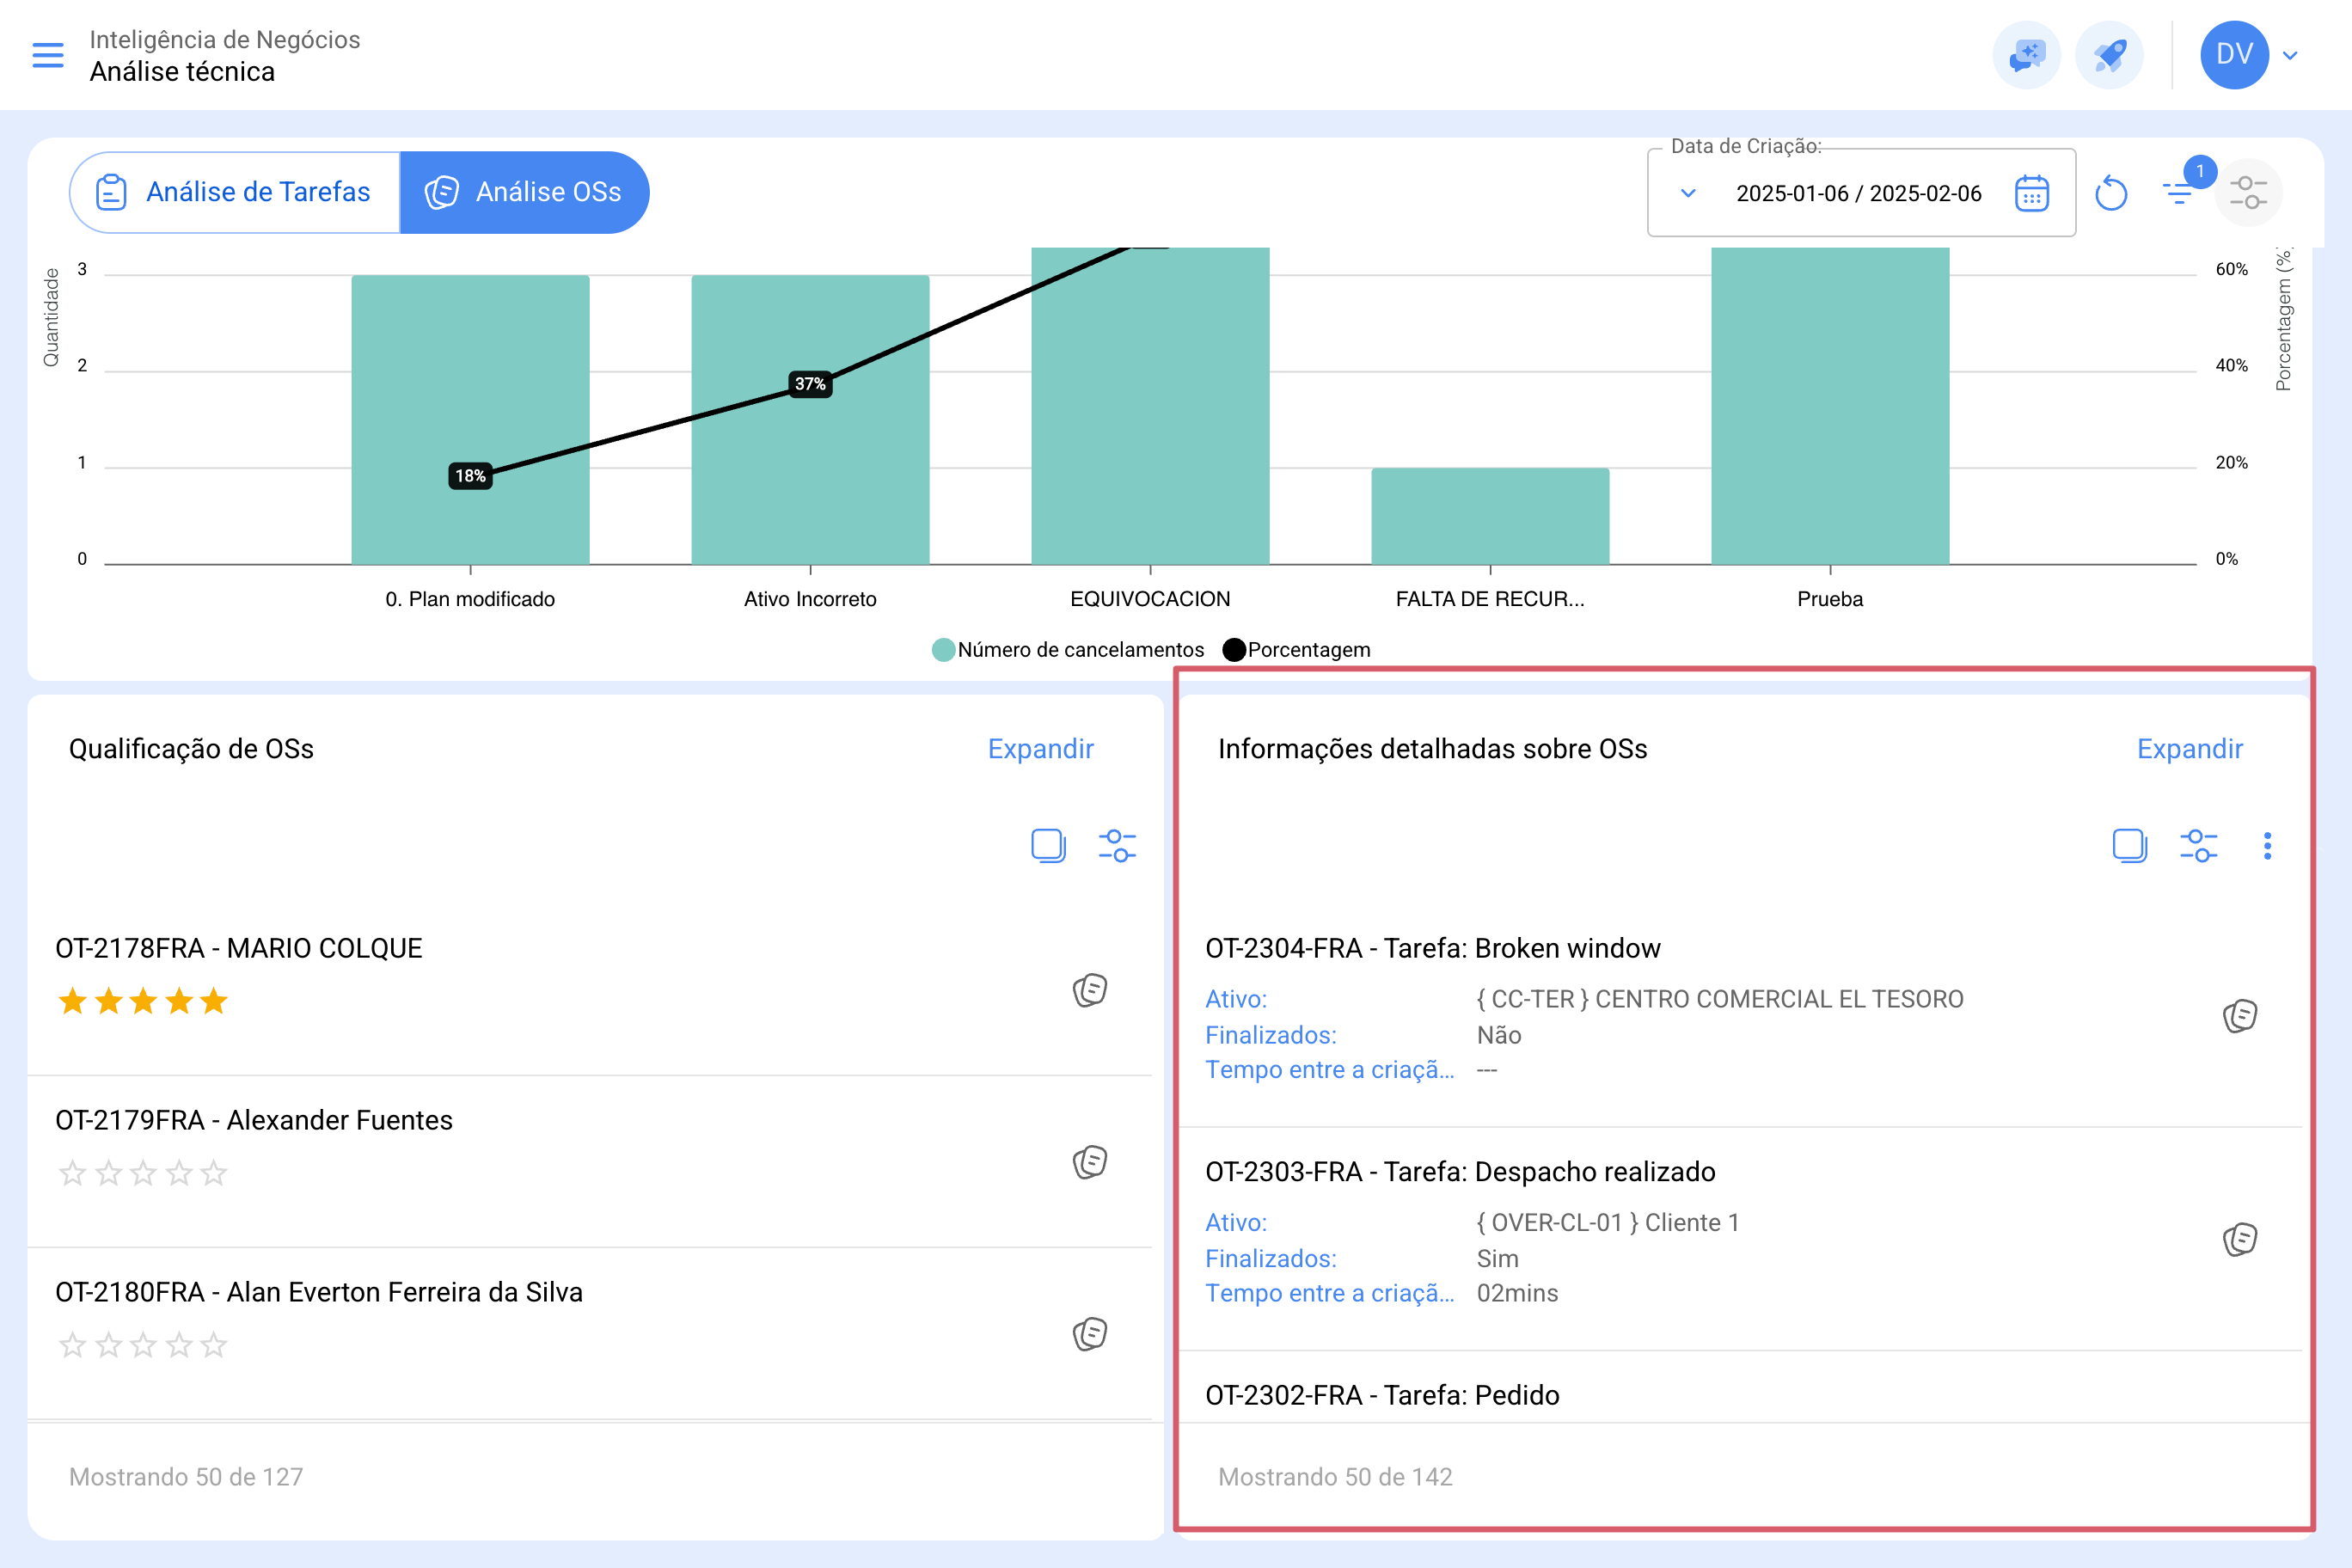The width and height of the screenshot is (2352, 1568).
Task: Click the date range 2025-01-06 / 2025-02-06 field
Action: coord(1858,193)
